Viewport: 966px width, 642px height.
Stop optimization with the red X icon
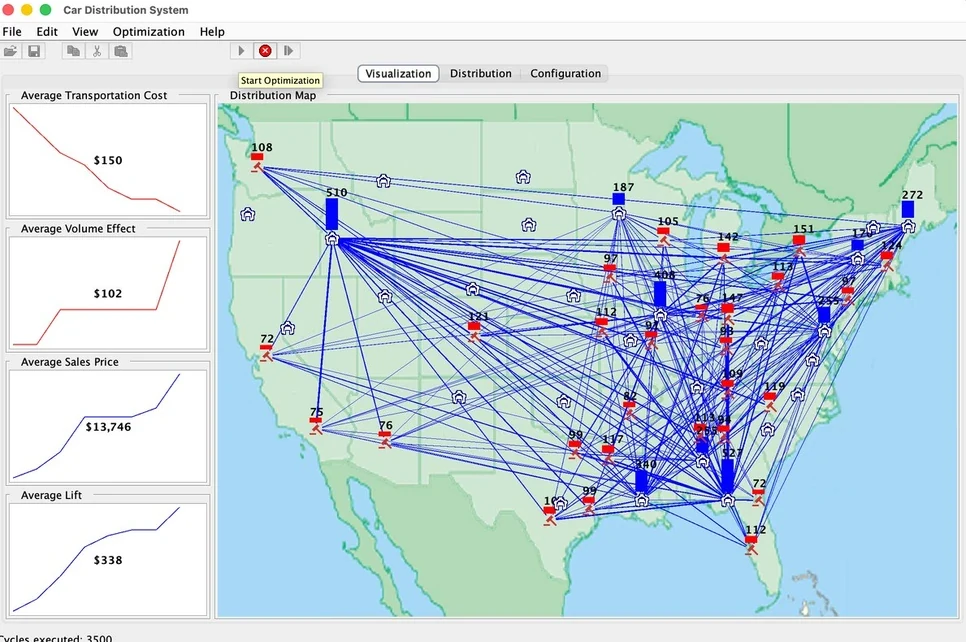265,51
